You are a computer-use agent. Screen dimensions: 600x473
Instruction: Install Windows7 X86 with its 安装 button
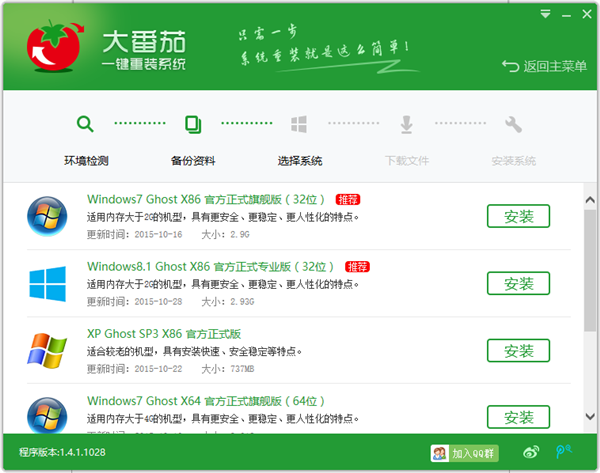tap(518, 216)
